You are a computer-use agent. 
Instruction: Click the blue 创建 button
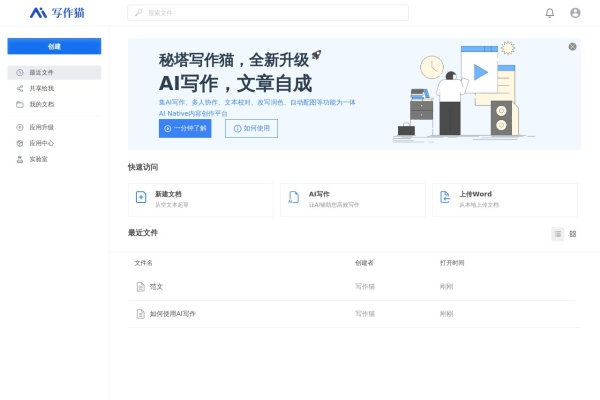[54, 46]
